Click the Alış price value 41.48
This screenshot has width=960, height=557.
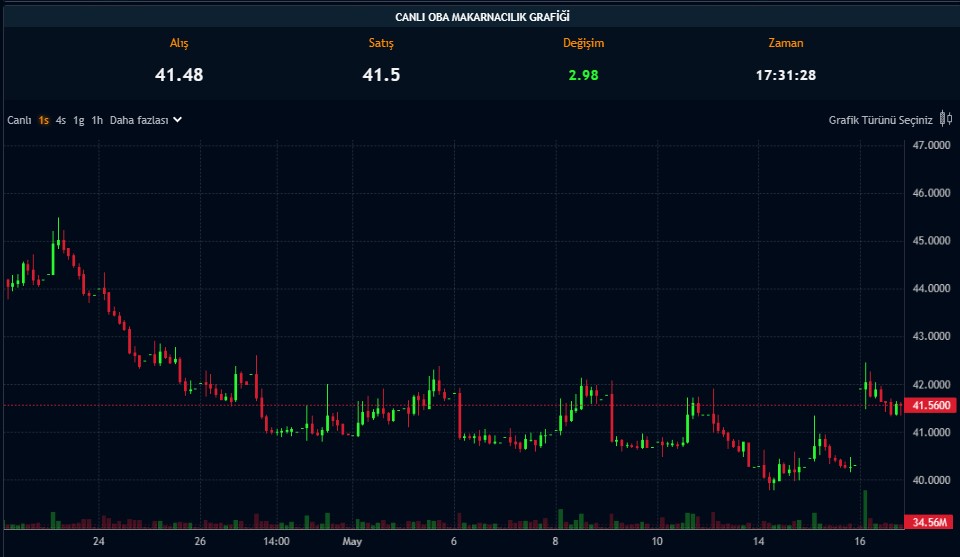[179, 75]
